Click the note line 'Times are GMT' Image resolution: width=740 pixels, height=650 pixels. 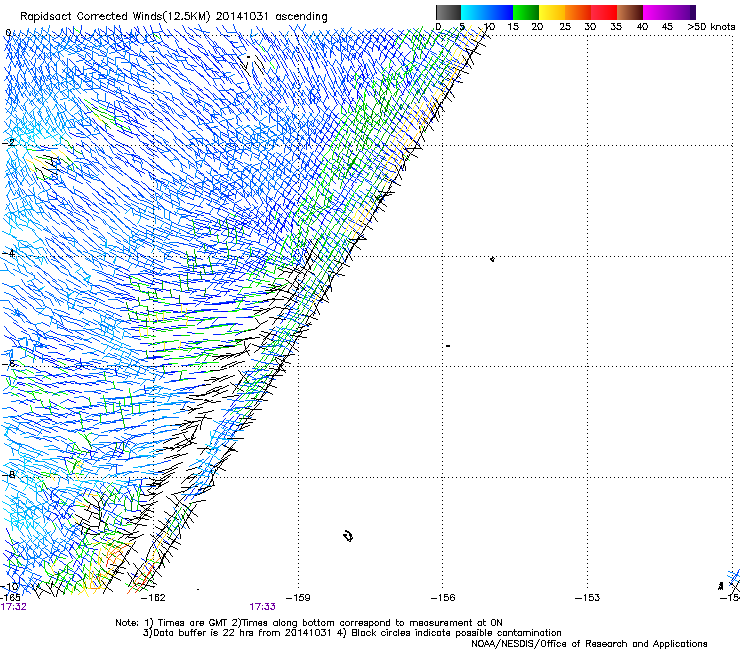(192, 623)
